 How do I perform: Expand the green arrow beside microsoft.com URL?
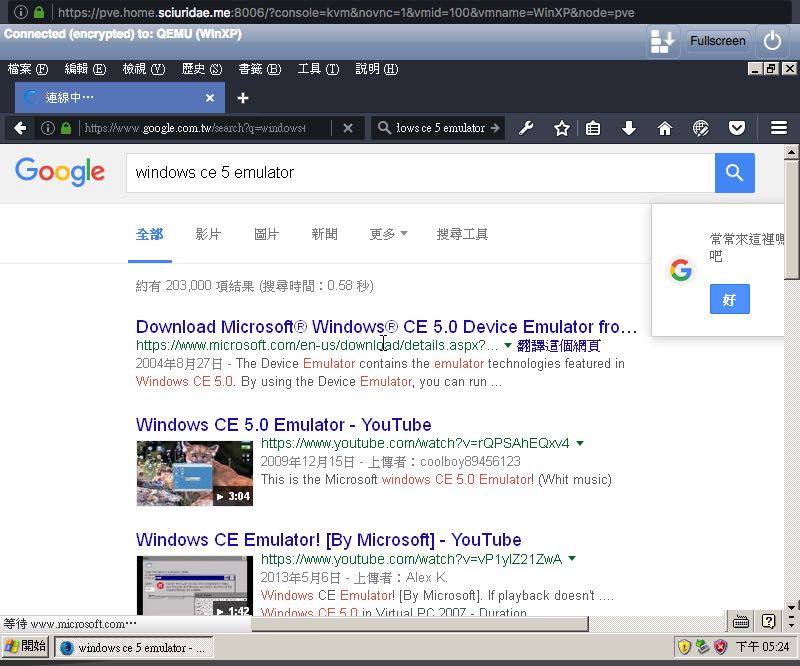pyautogui.click(x=508, y=346)
